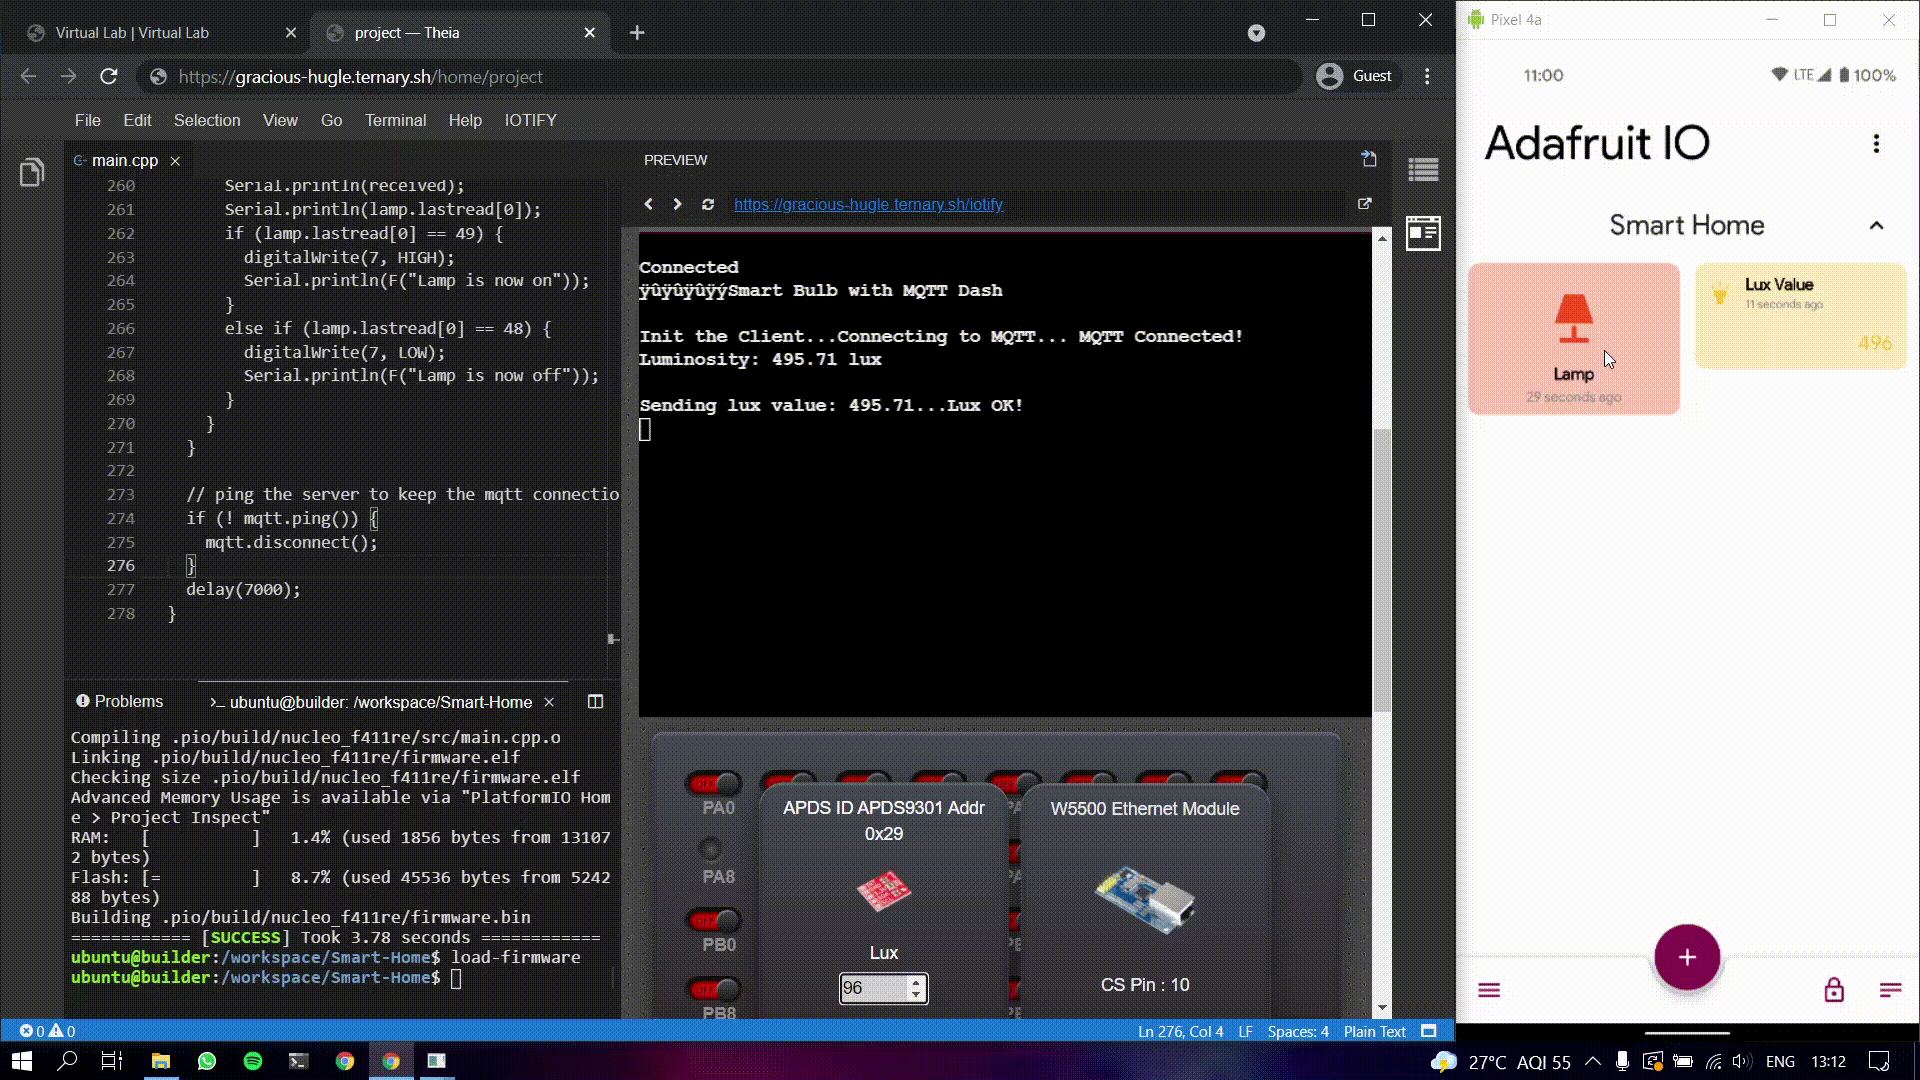The width and height of the screenshot is (1920, 1080).
Task: Open the phone app hamburger menu
Action: pos(1489,990)
